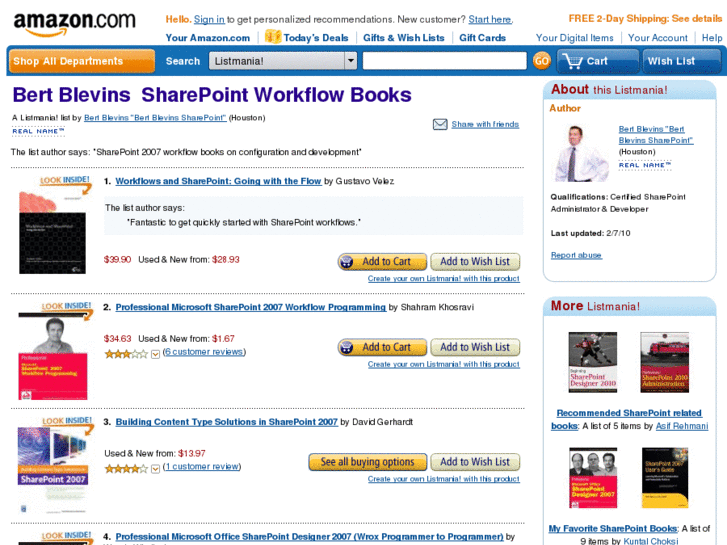The image size is (727, 545).
Task: Open Shahram Khosravi book cover image
Action: (55, 351)
